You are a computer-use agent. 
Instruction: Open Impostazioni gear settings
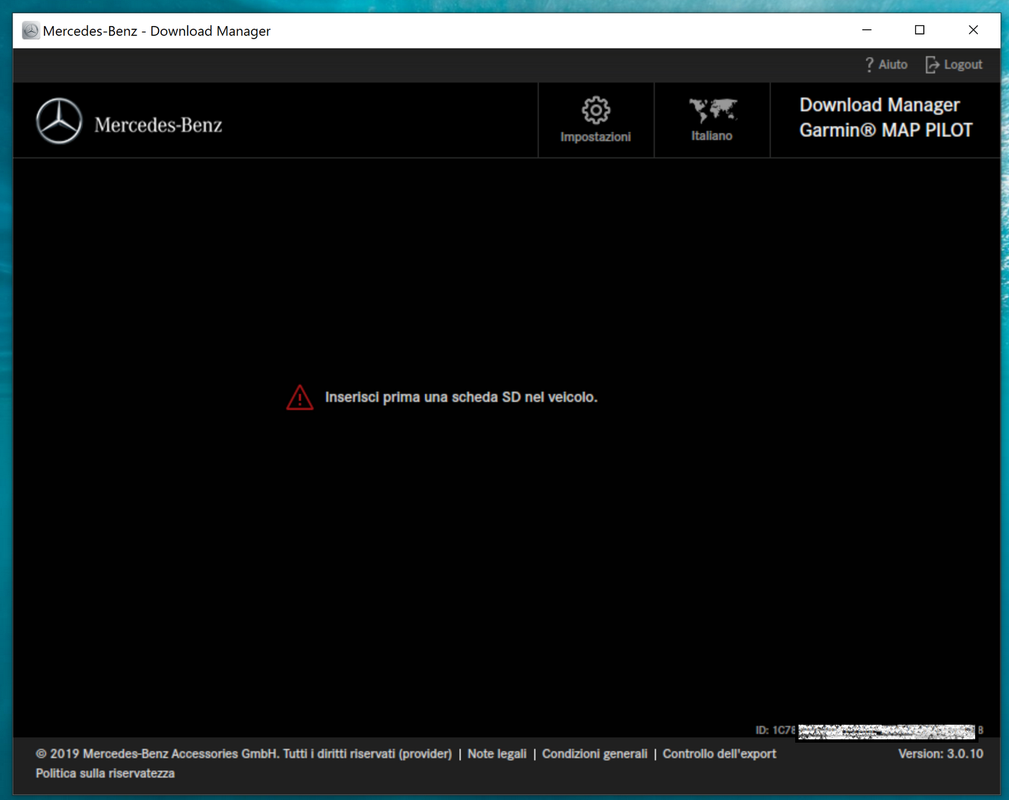click(x=596, y=120)
